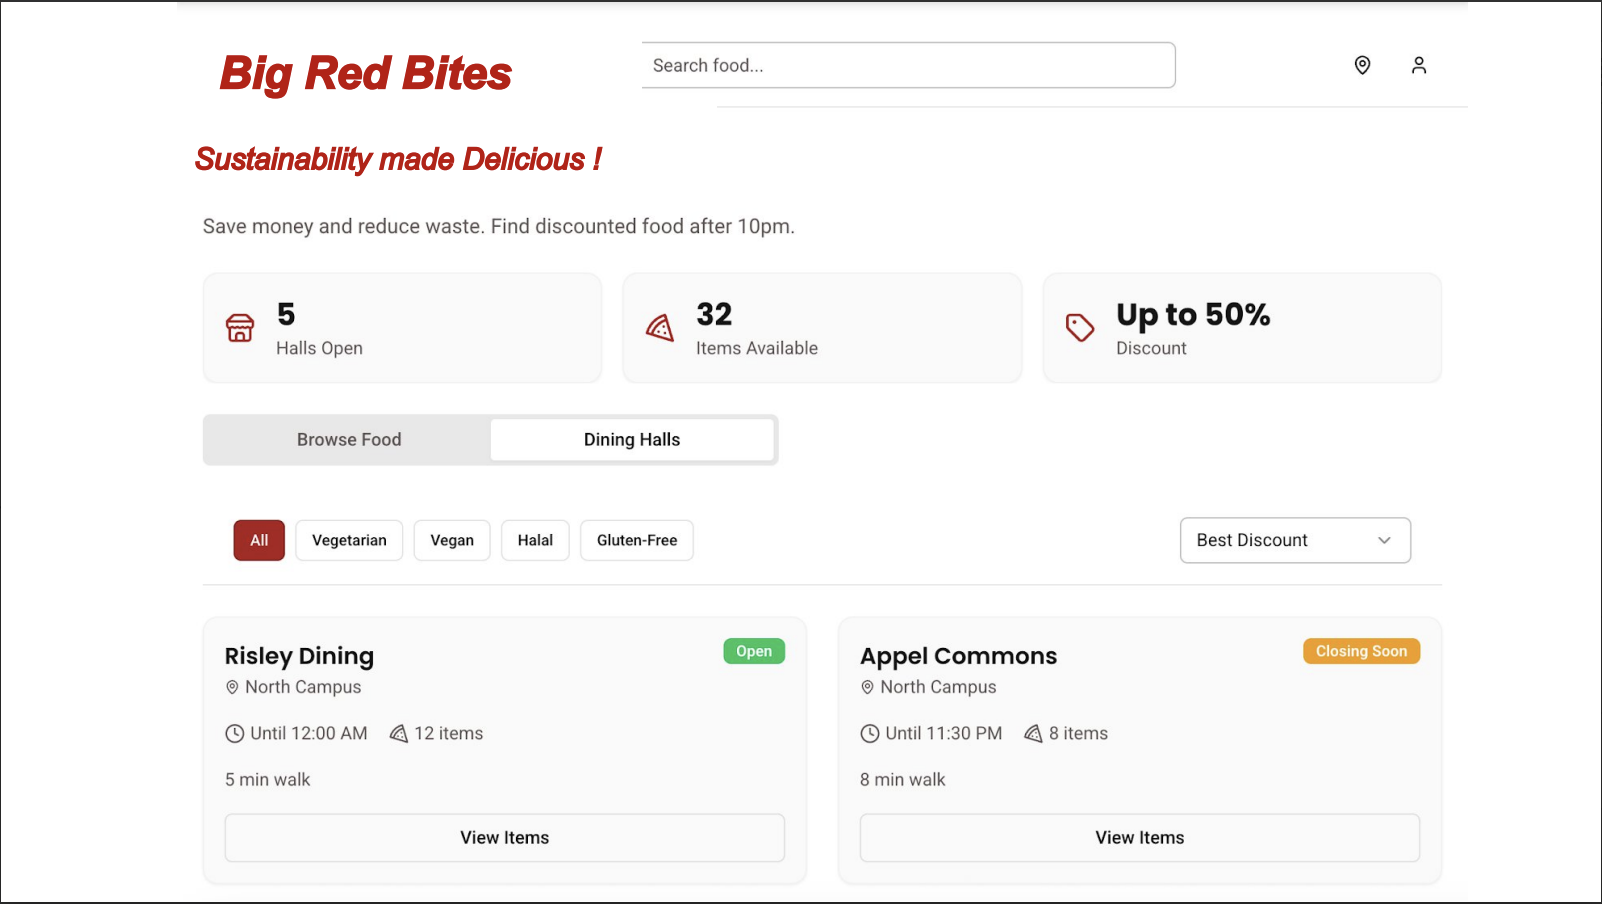Click the storefront icon for Halls Open
Viewport: 1602px width, 904px height.
coord(240,328)
